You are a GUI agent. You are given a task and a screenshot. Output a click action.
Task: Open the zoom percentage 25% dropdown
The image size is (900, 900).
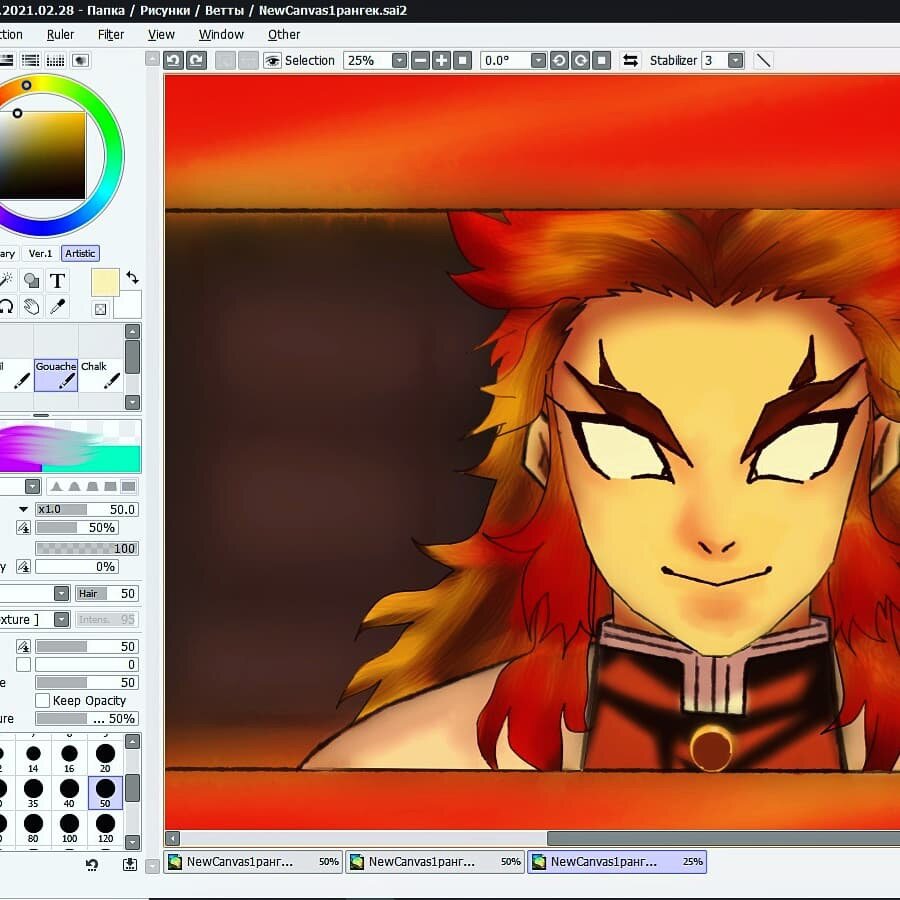[x=399, y=60]
